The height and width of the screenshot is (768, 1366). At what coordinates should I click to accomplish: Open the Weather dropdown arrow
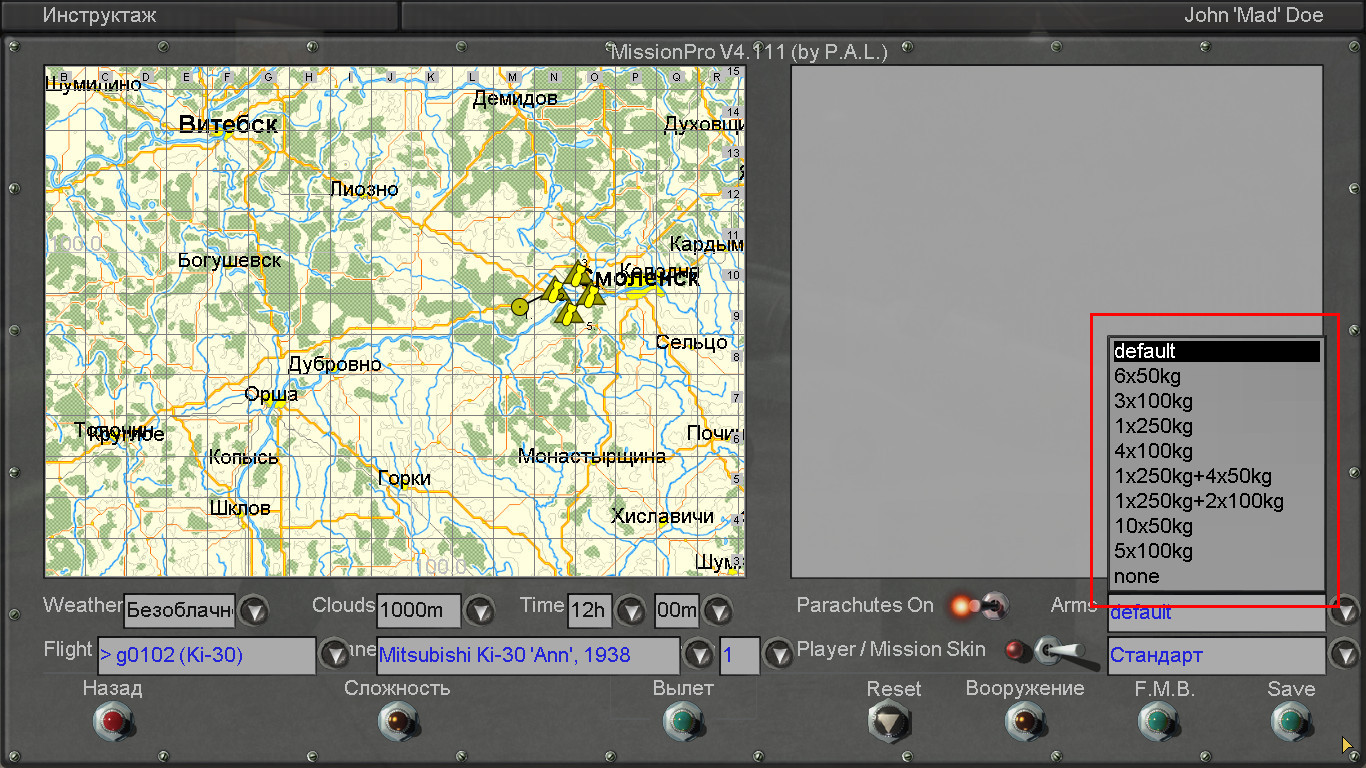254,610
